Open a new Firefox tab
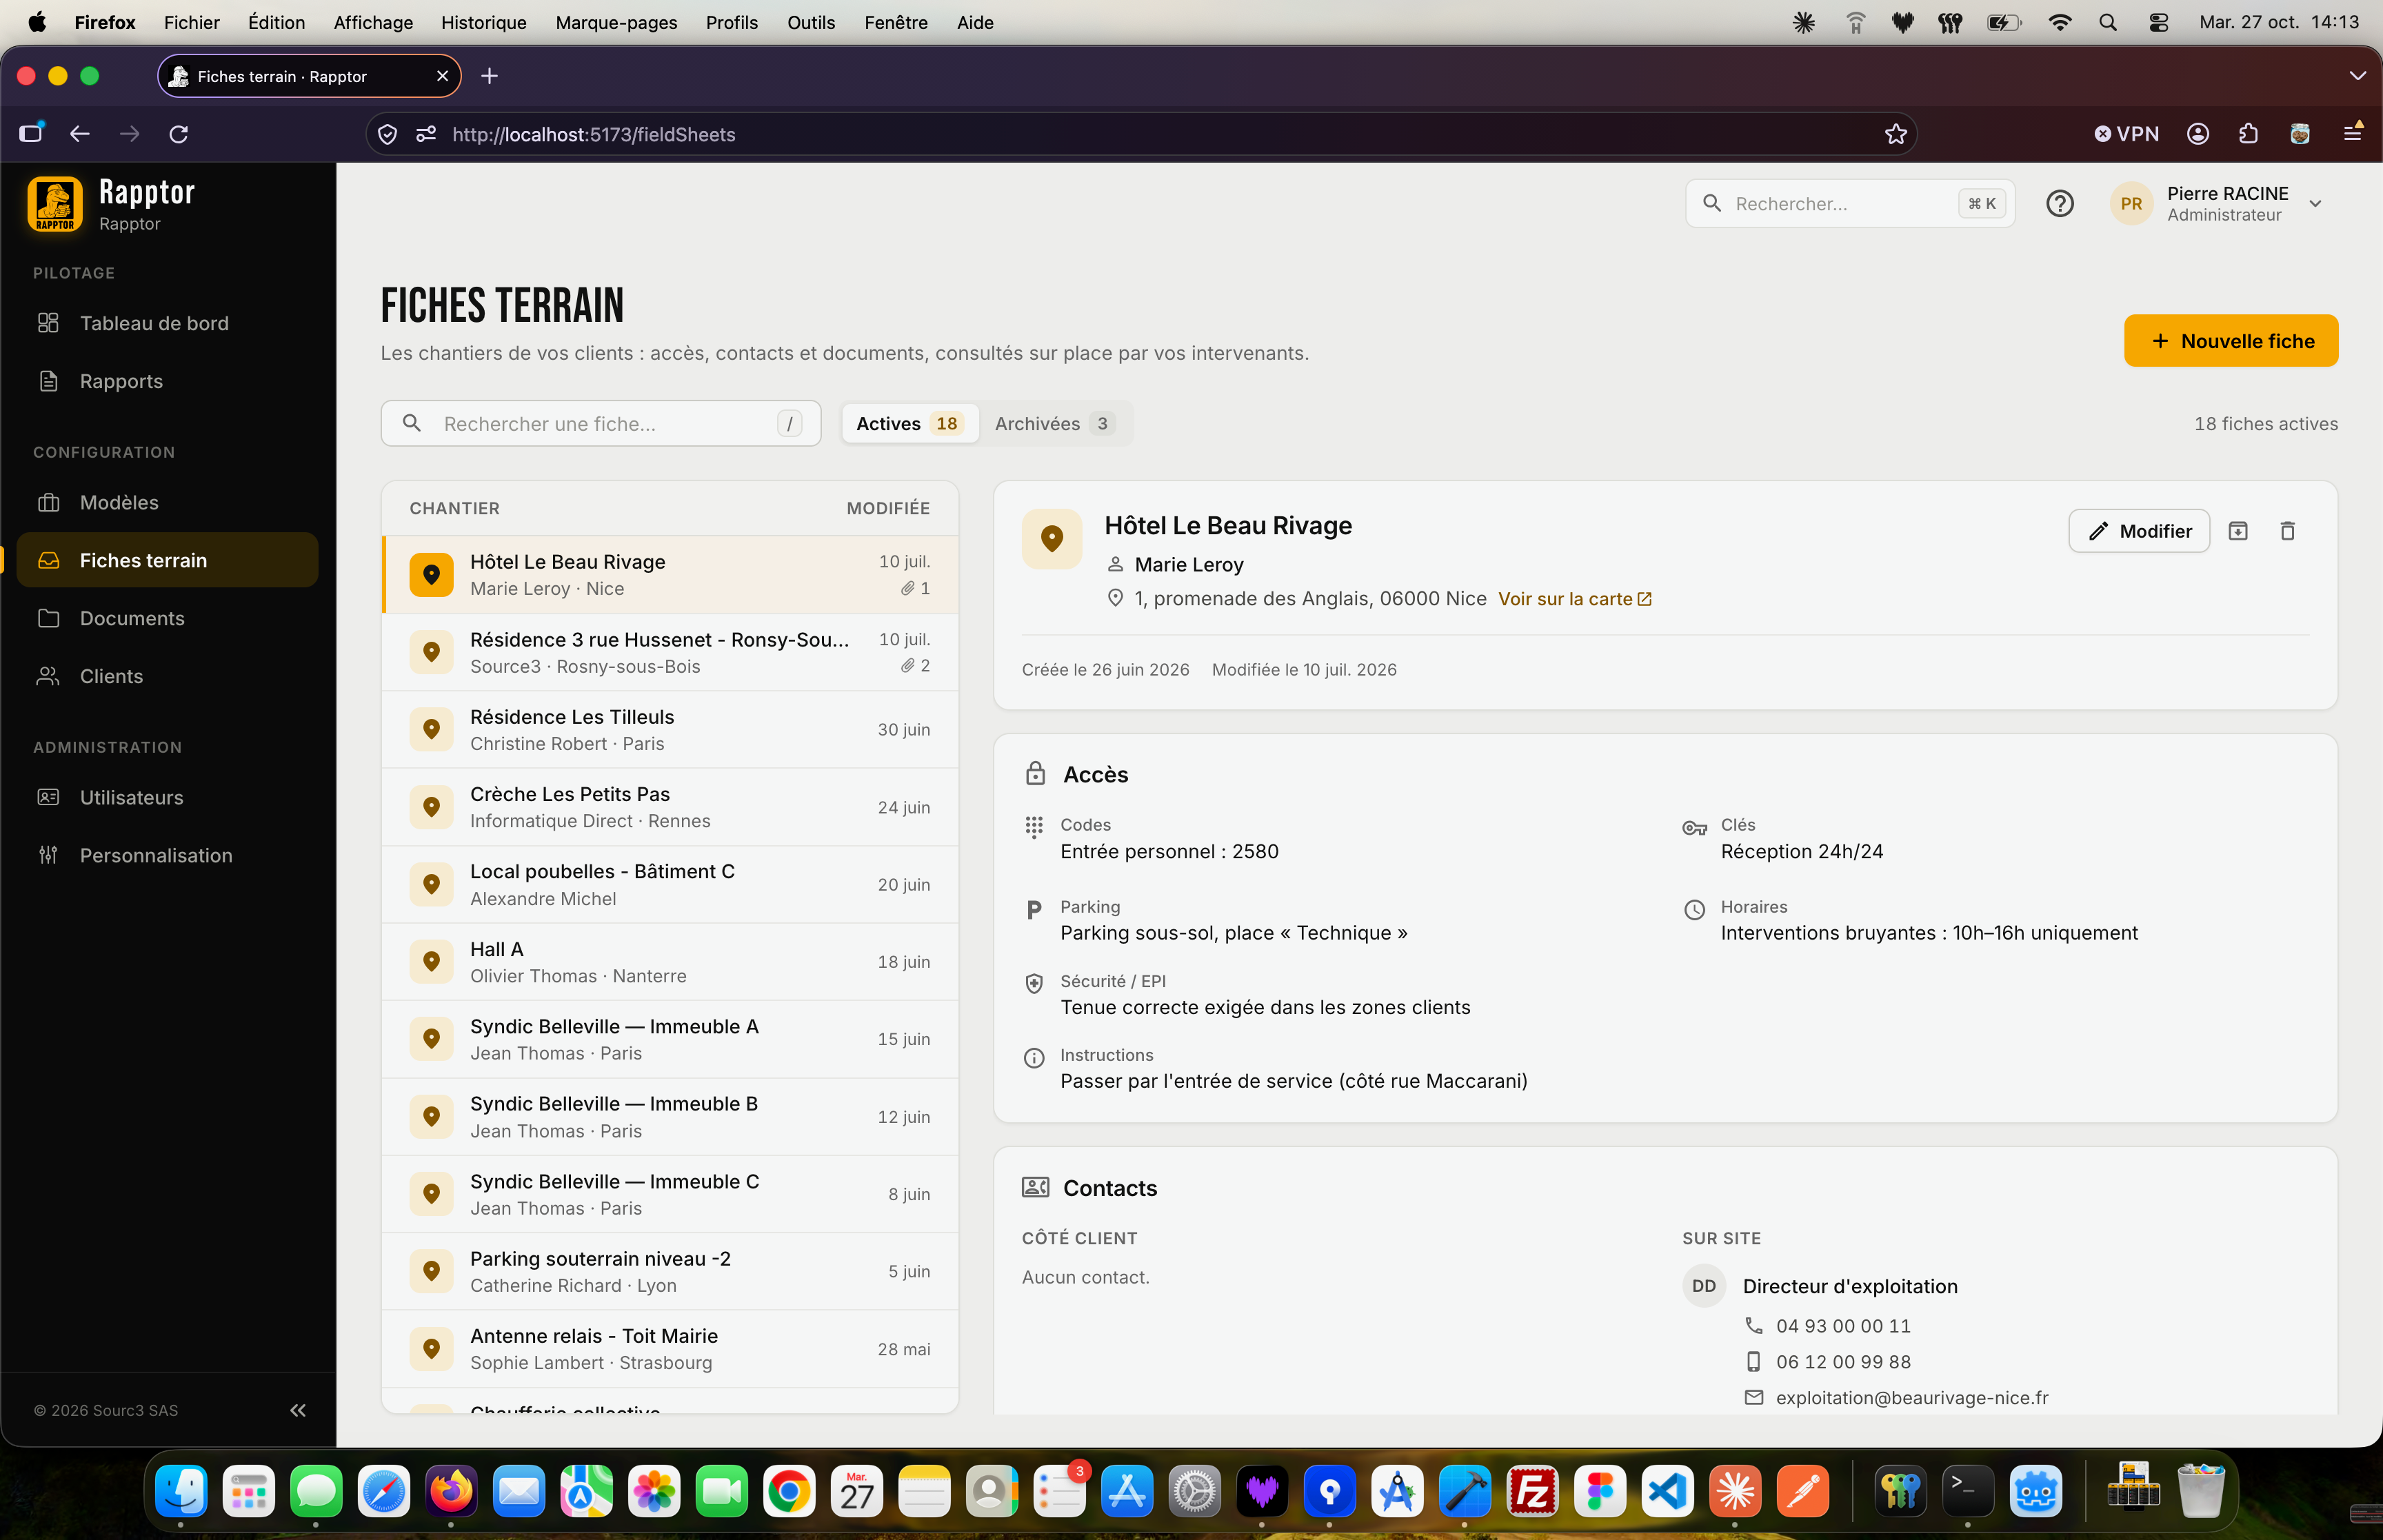Viewport: 2383px width, 1540px height. [x=489, y=76]
